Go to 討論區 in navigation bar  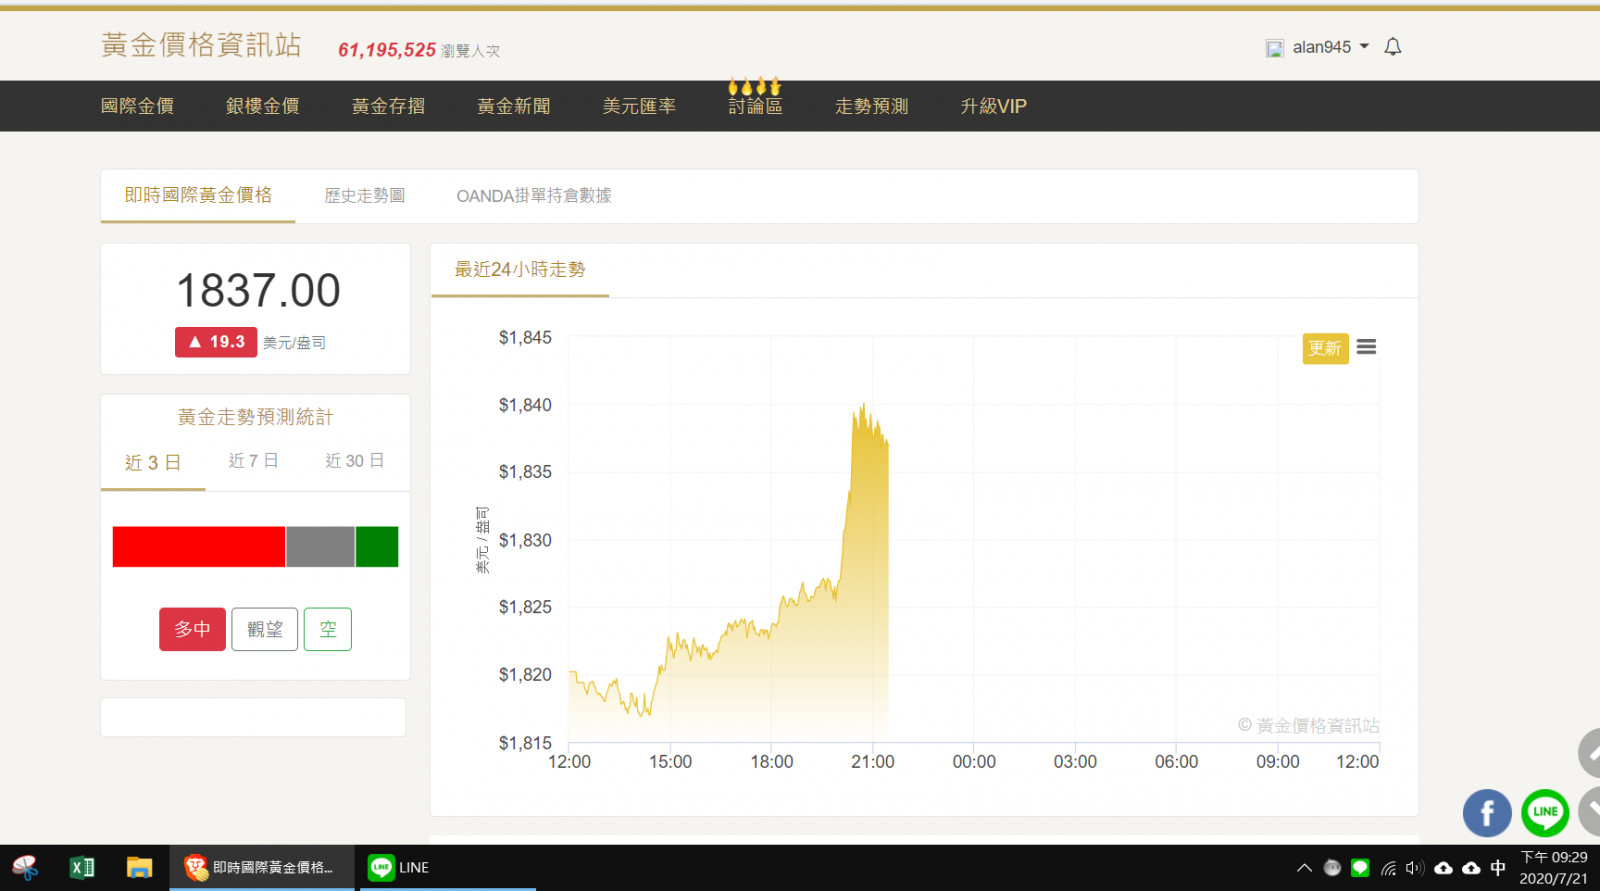pyautogui.click(x=755, y=106)
